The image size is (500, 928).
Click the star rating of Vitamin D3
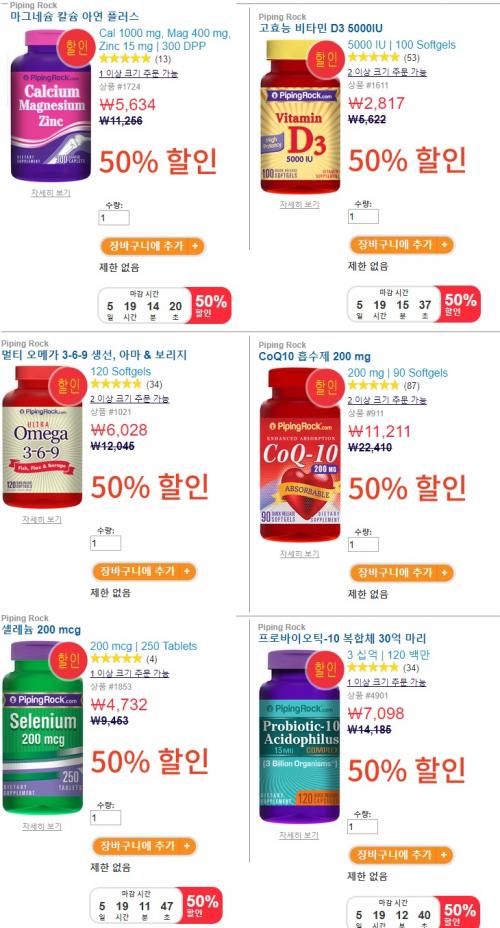coord(373,57)
